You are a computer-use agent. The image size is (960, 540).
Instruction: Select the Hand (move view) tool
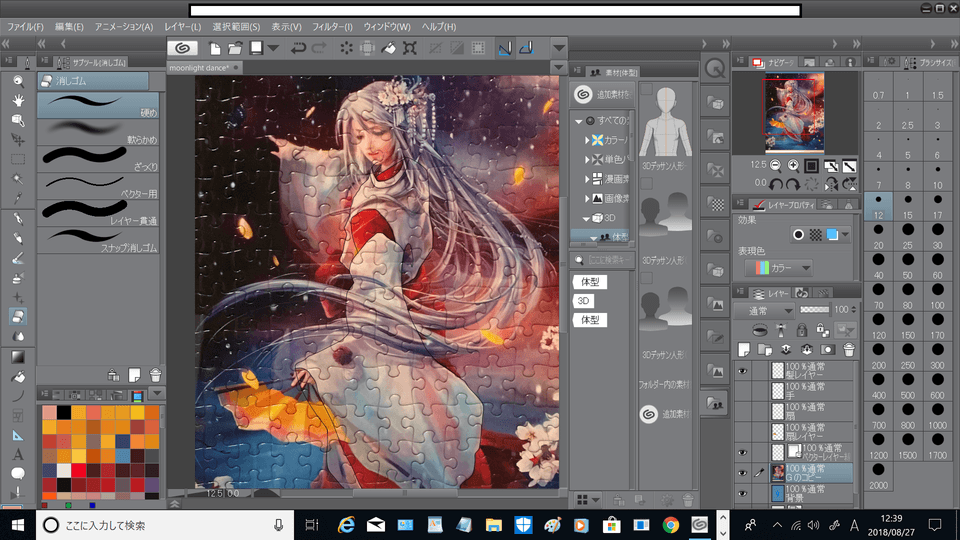click(x=18, y=100)
